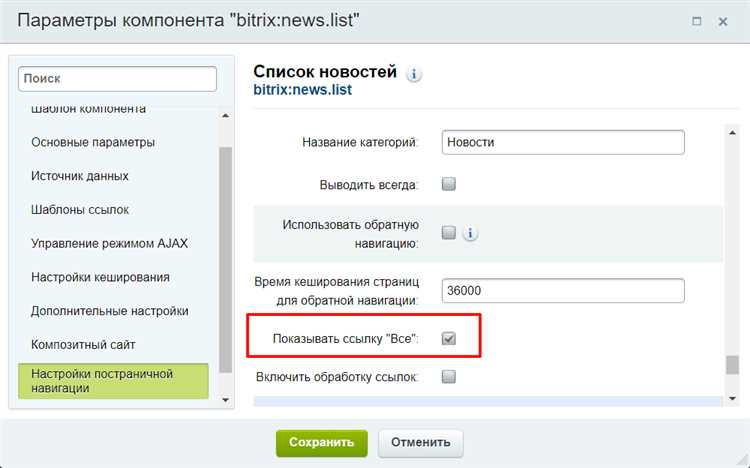Go to Источник данных section

80,176
